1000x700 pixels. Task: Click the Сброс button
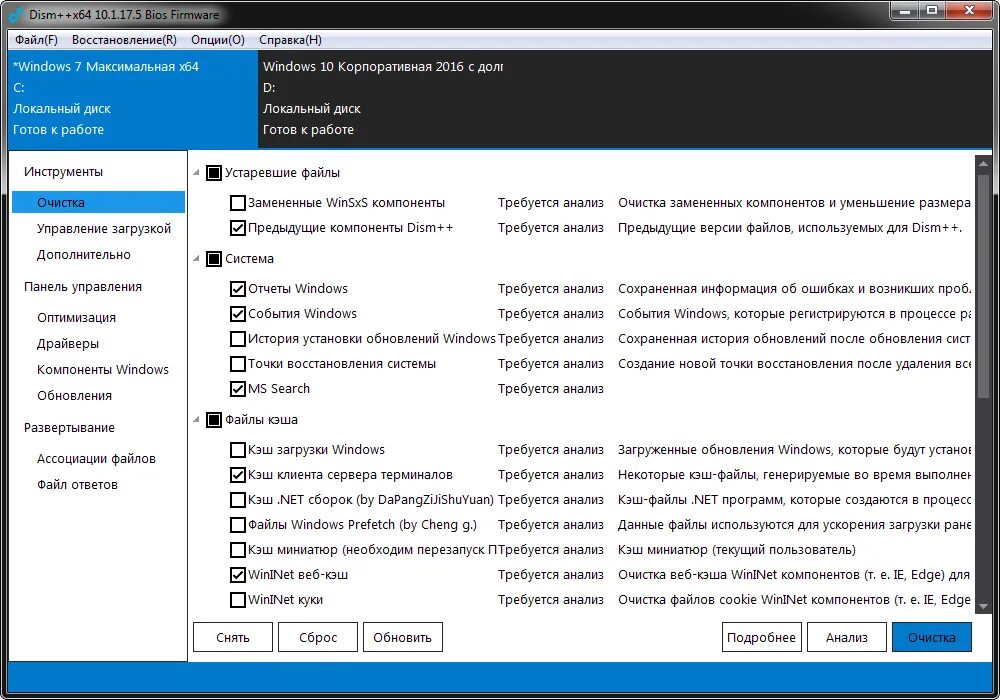318,638
